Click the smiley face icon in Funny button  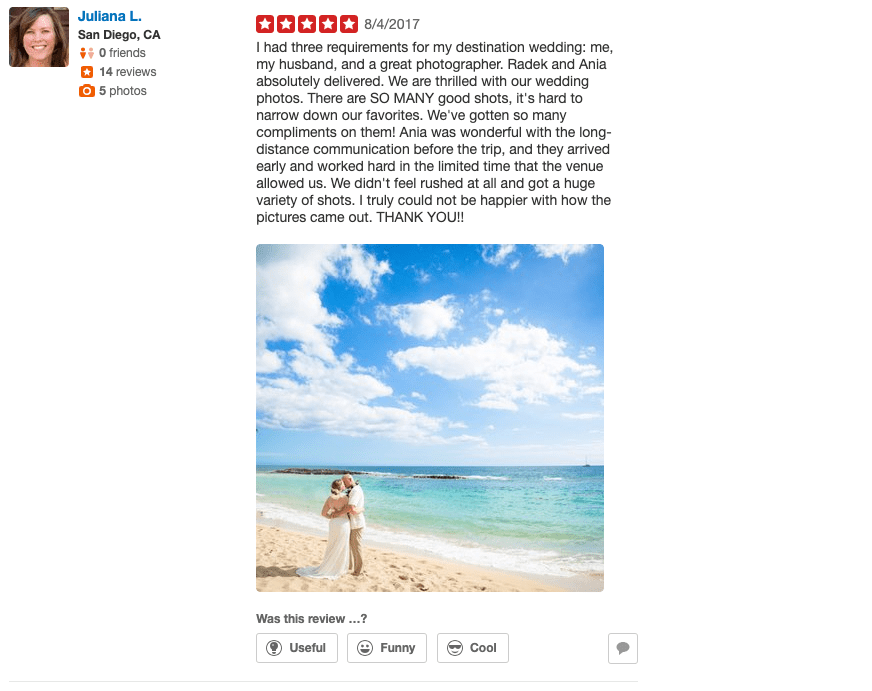[x=365, y=648]
